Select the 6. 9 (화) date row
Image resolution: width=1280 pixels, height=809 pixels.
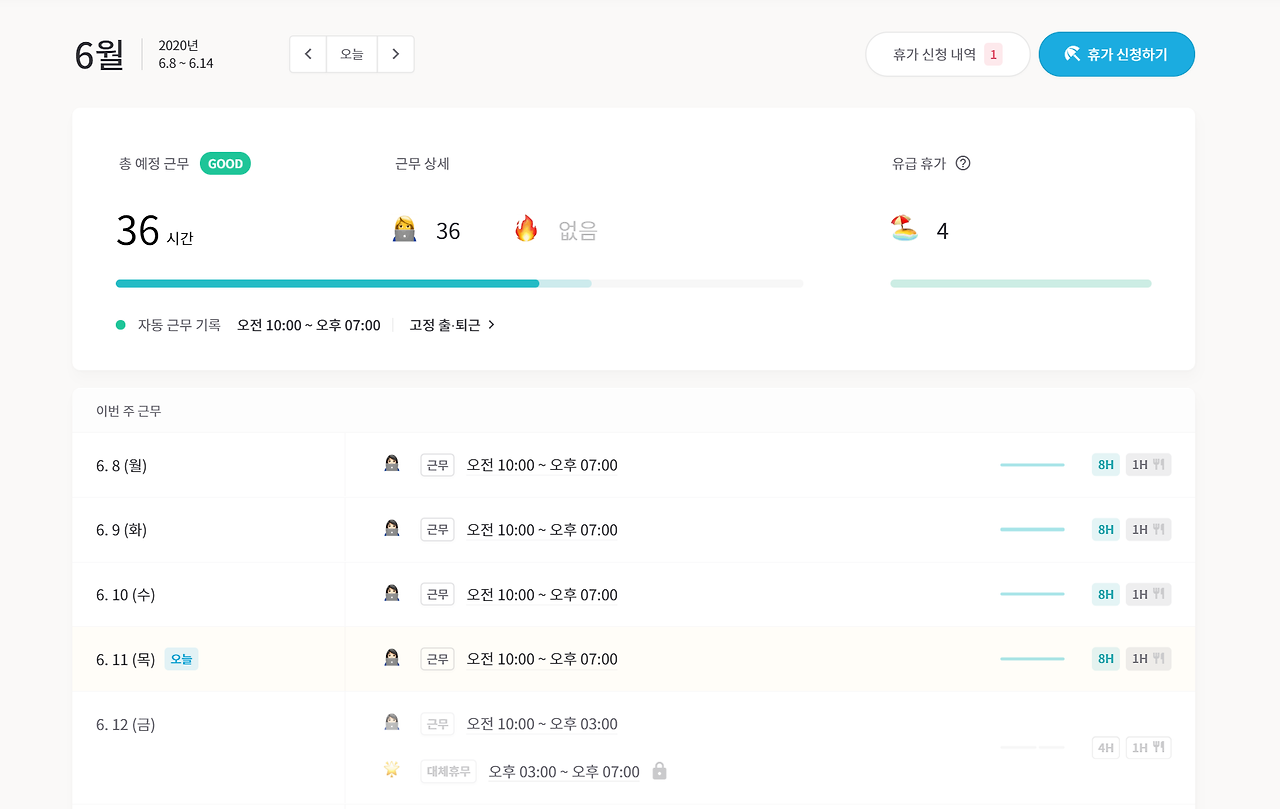[634, 530]
